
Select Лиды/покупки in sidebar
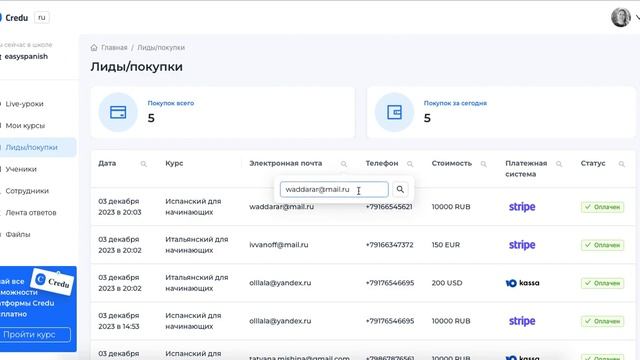(31, 147)
